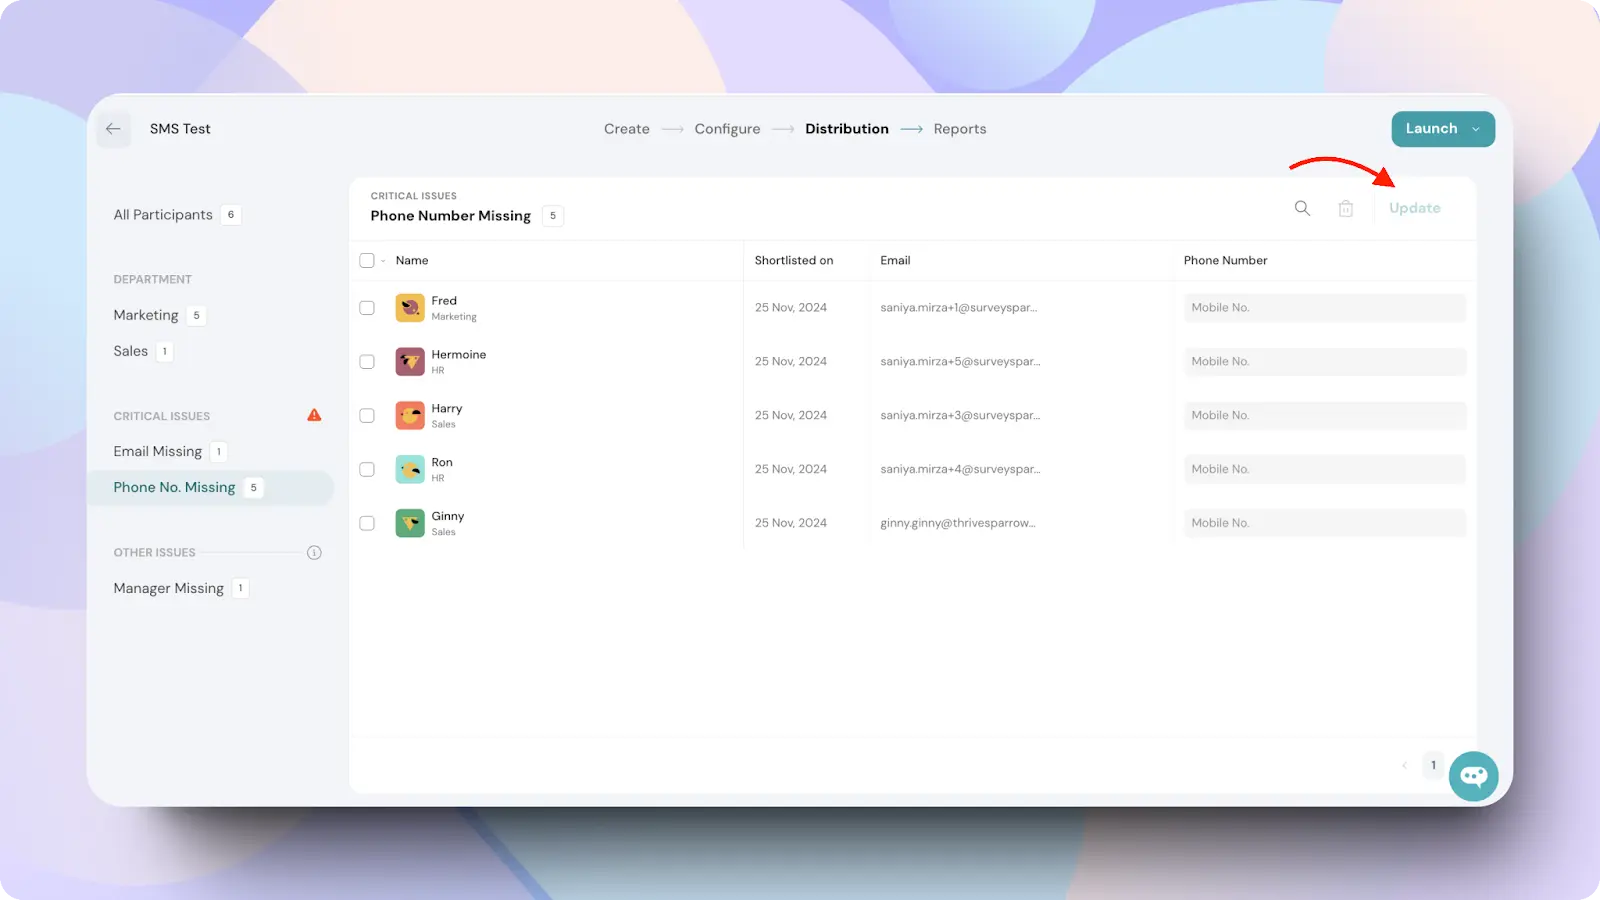Open the Configure step
Screen dimensions: 1600x900
coord(727,129)
